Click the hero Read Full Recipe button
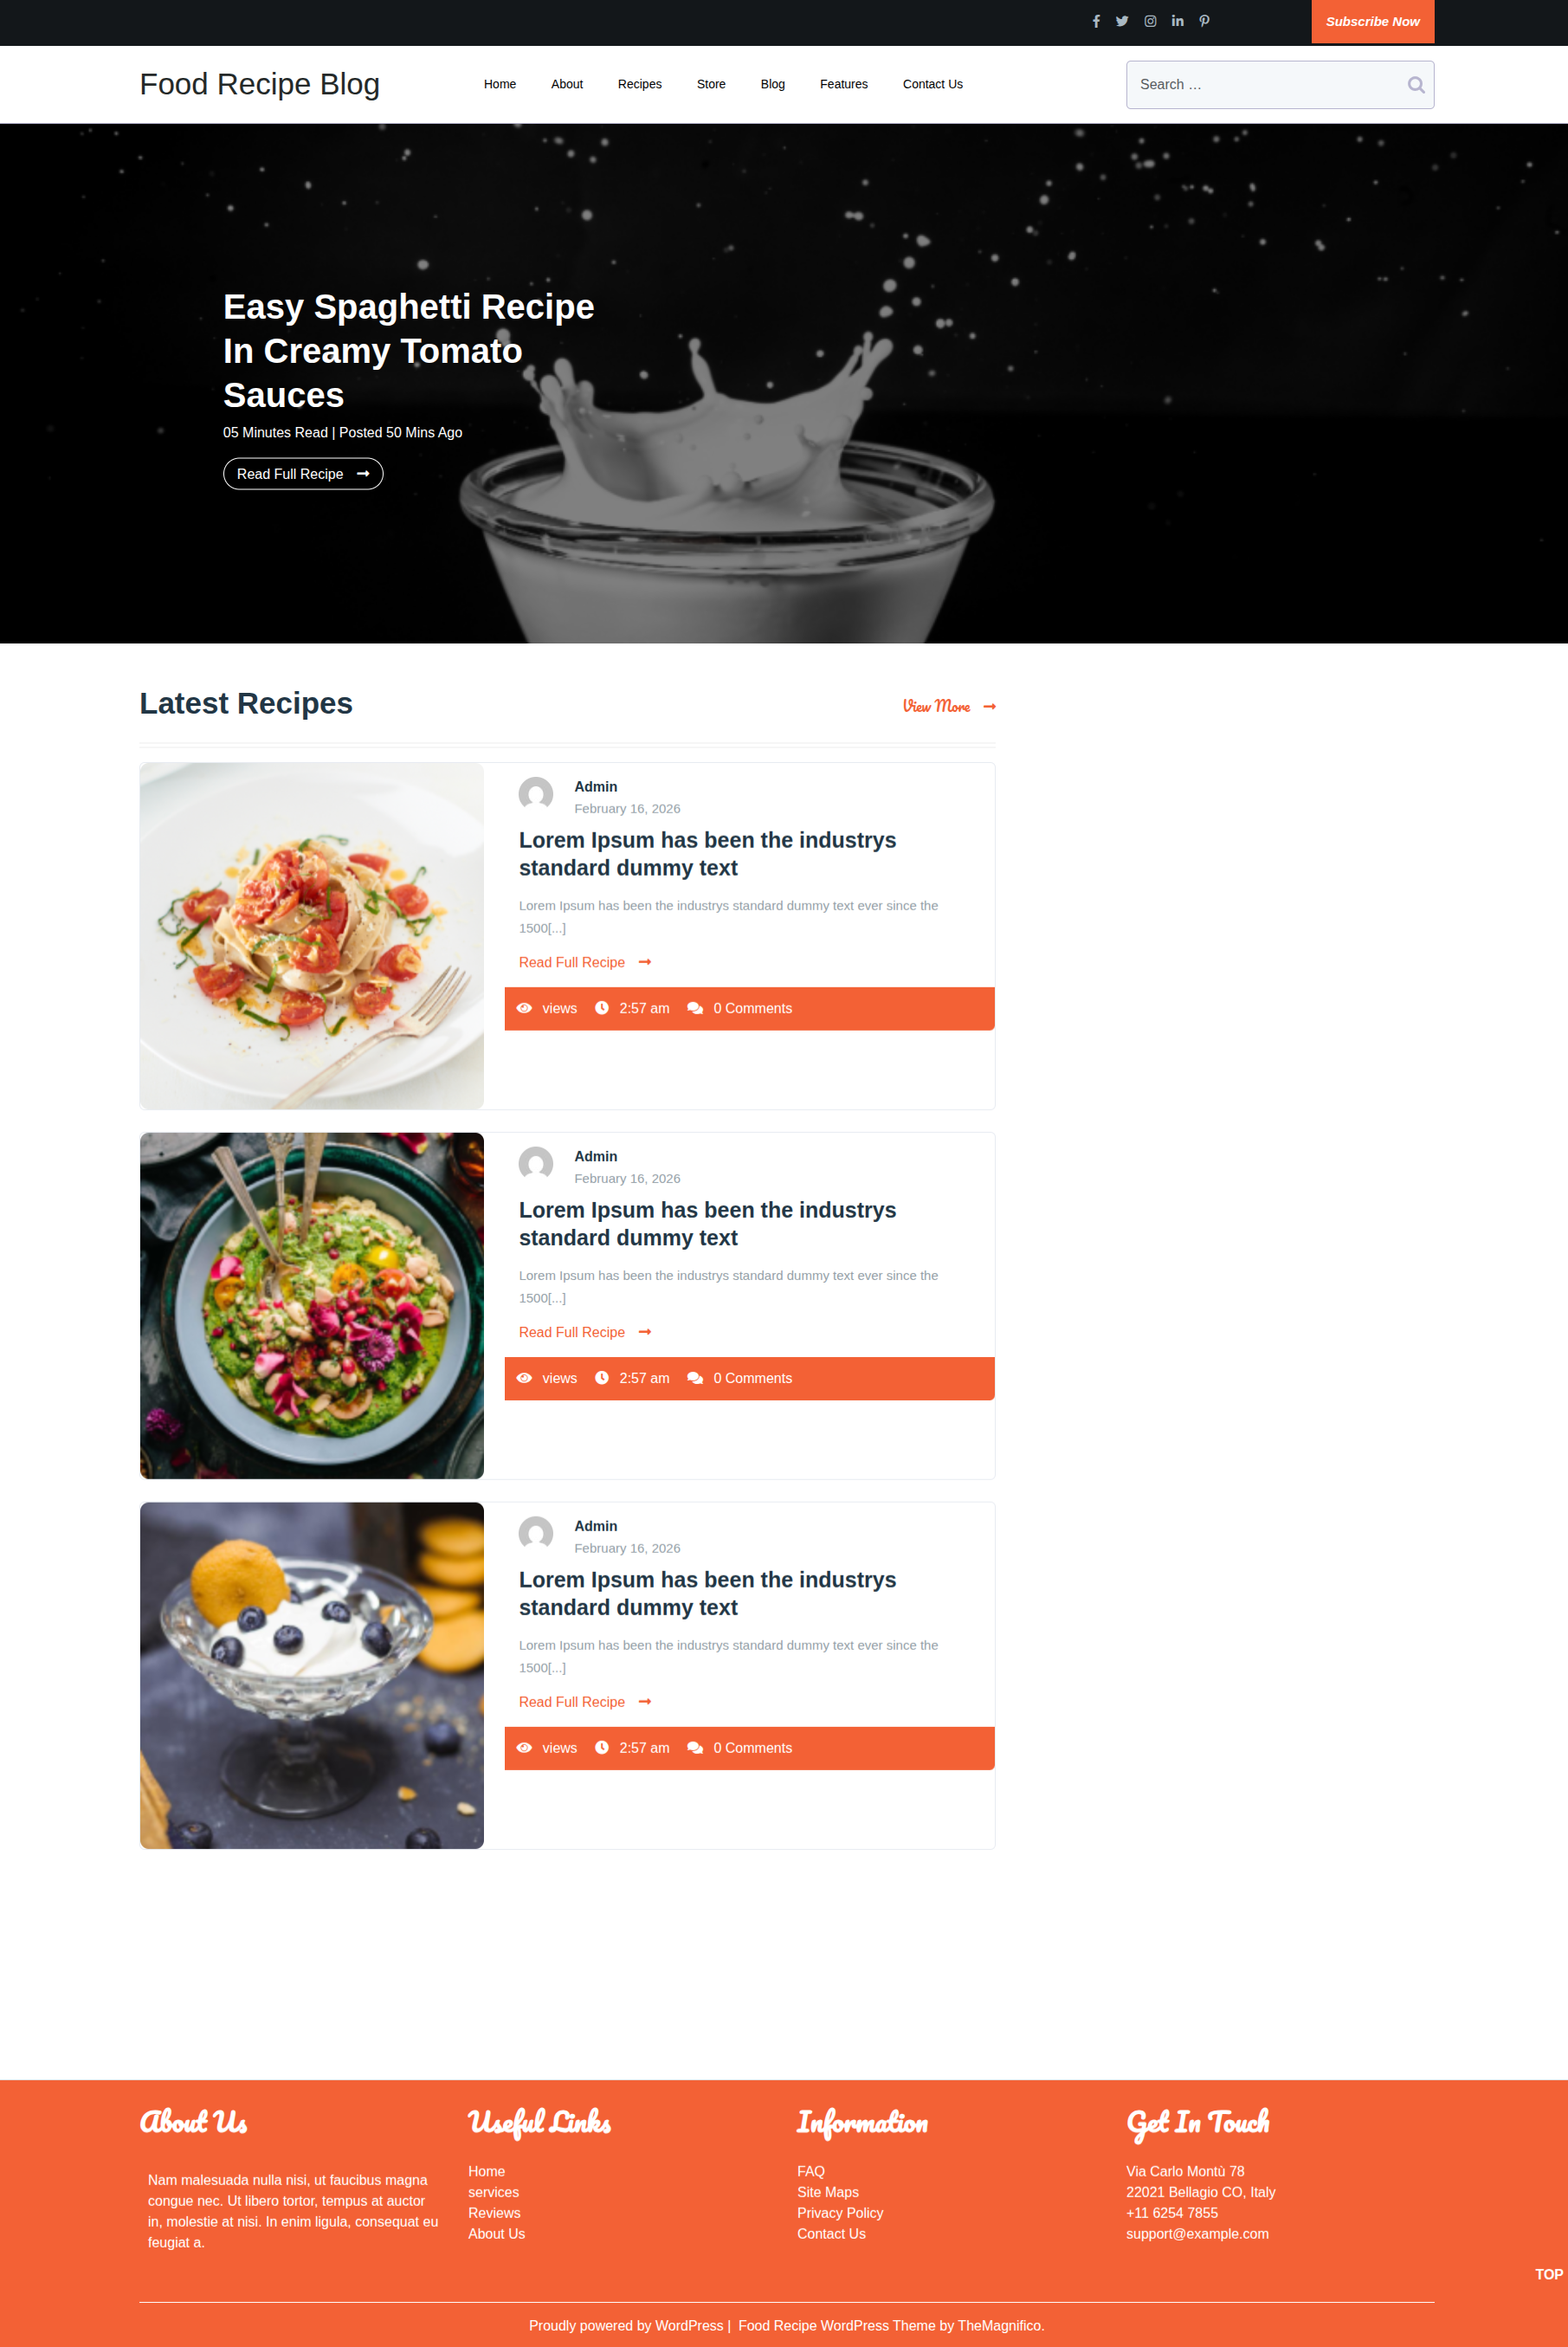This screenshot has width=1568, height=2347. coord(303,474)
